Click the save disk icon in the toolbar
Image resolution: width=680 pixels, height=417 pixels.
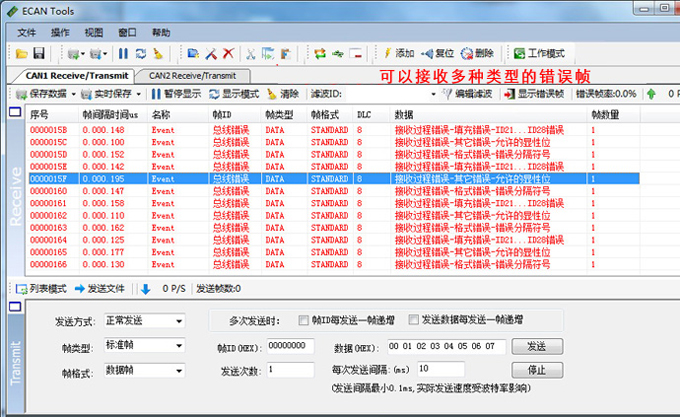(x=39, y=53)
